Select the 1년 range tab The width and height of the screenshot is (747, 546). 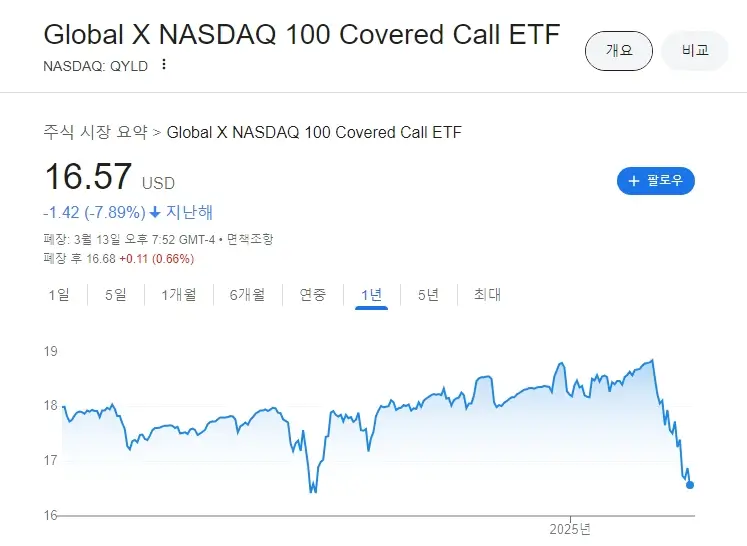pyautogui.click(x=371, y=294)
